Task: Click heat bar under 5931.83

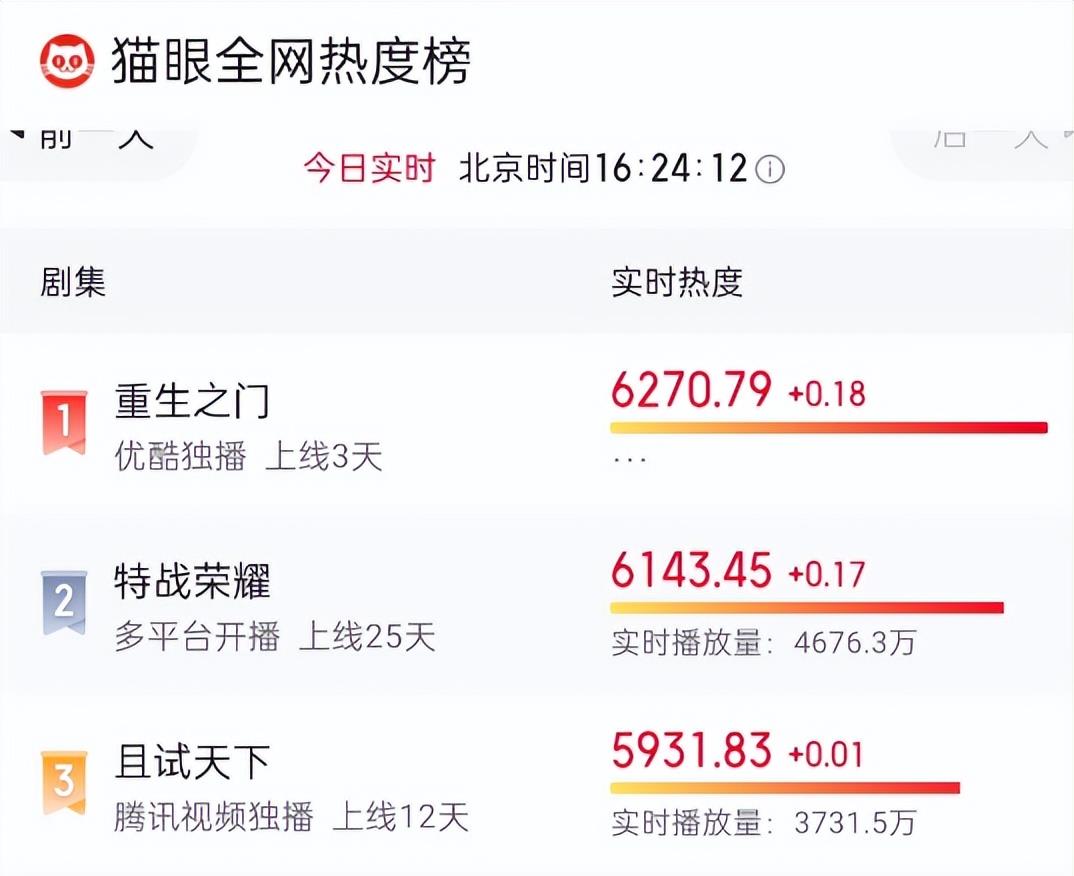Action: pos(785,788)
